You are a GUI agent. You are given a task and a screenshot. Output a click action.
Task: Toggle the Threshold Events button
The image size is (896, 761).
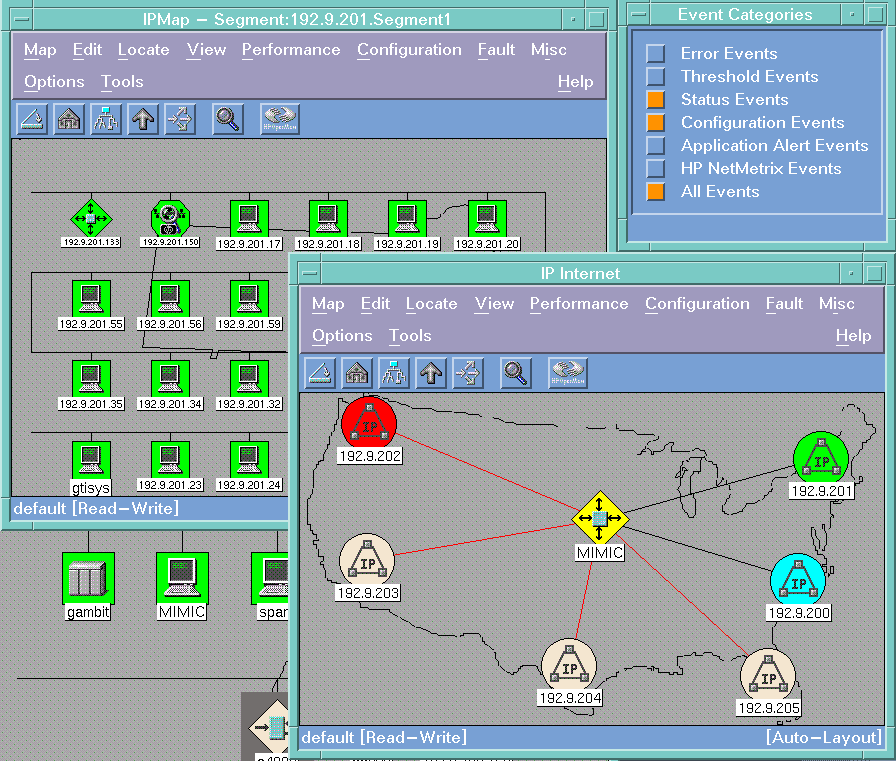tap(655, 77)
